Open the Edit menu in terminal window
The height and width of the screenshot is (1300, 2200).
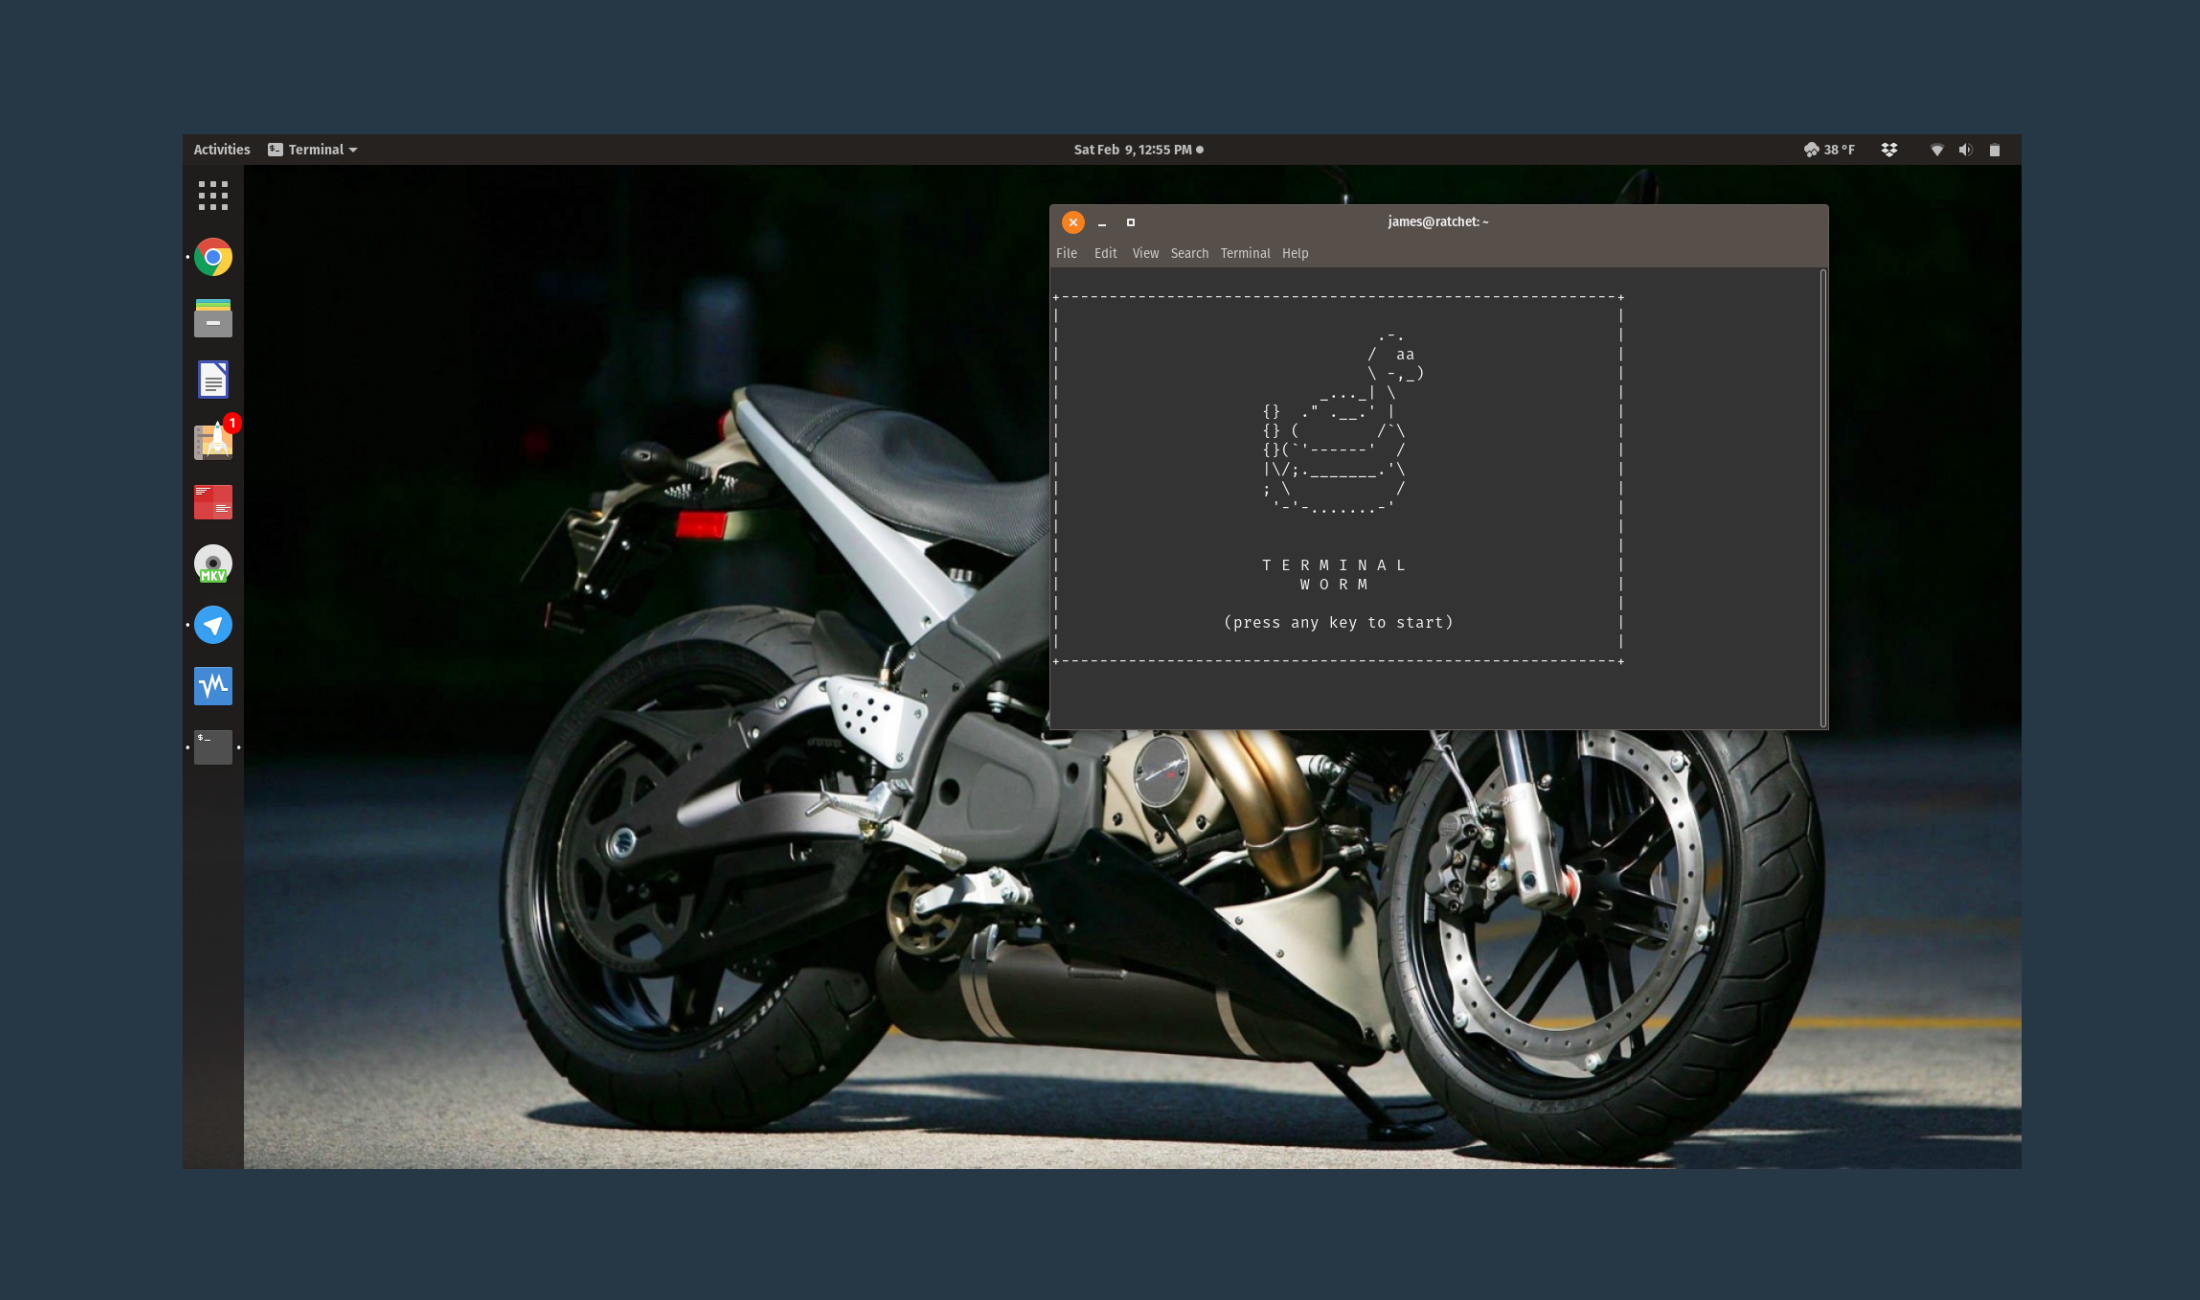click(x=1105, y=253)
